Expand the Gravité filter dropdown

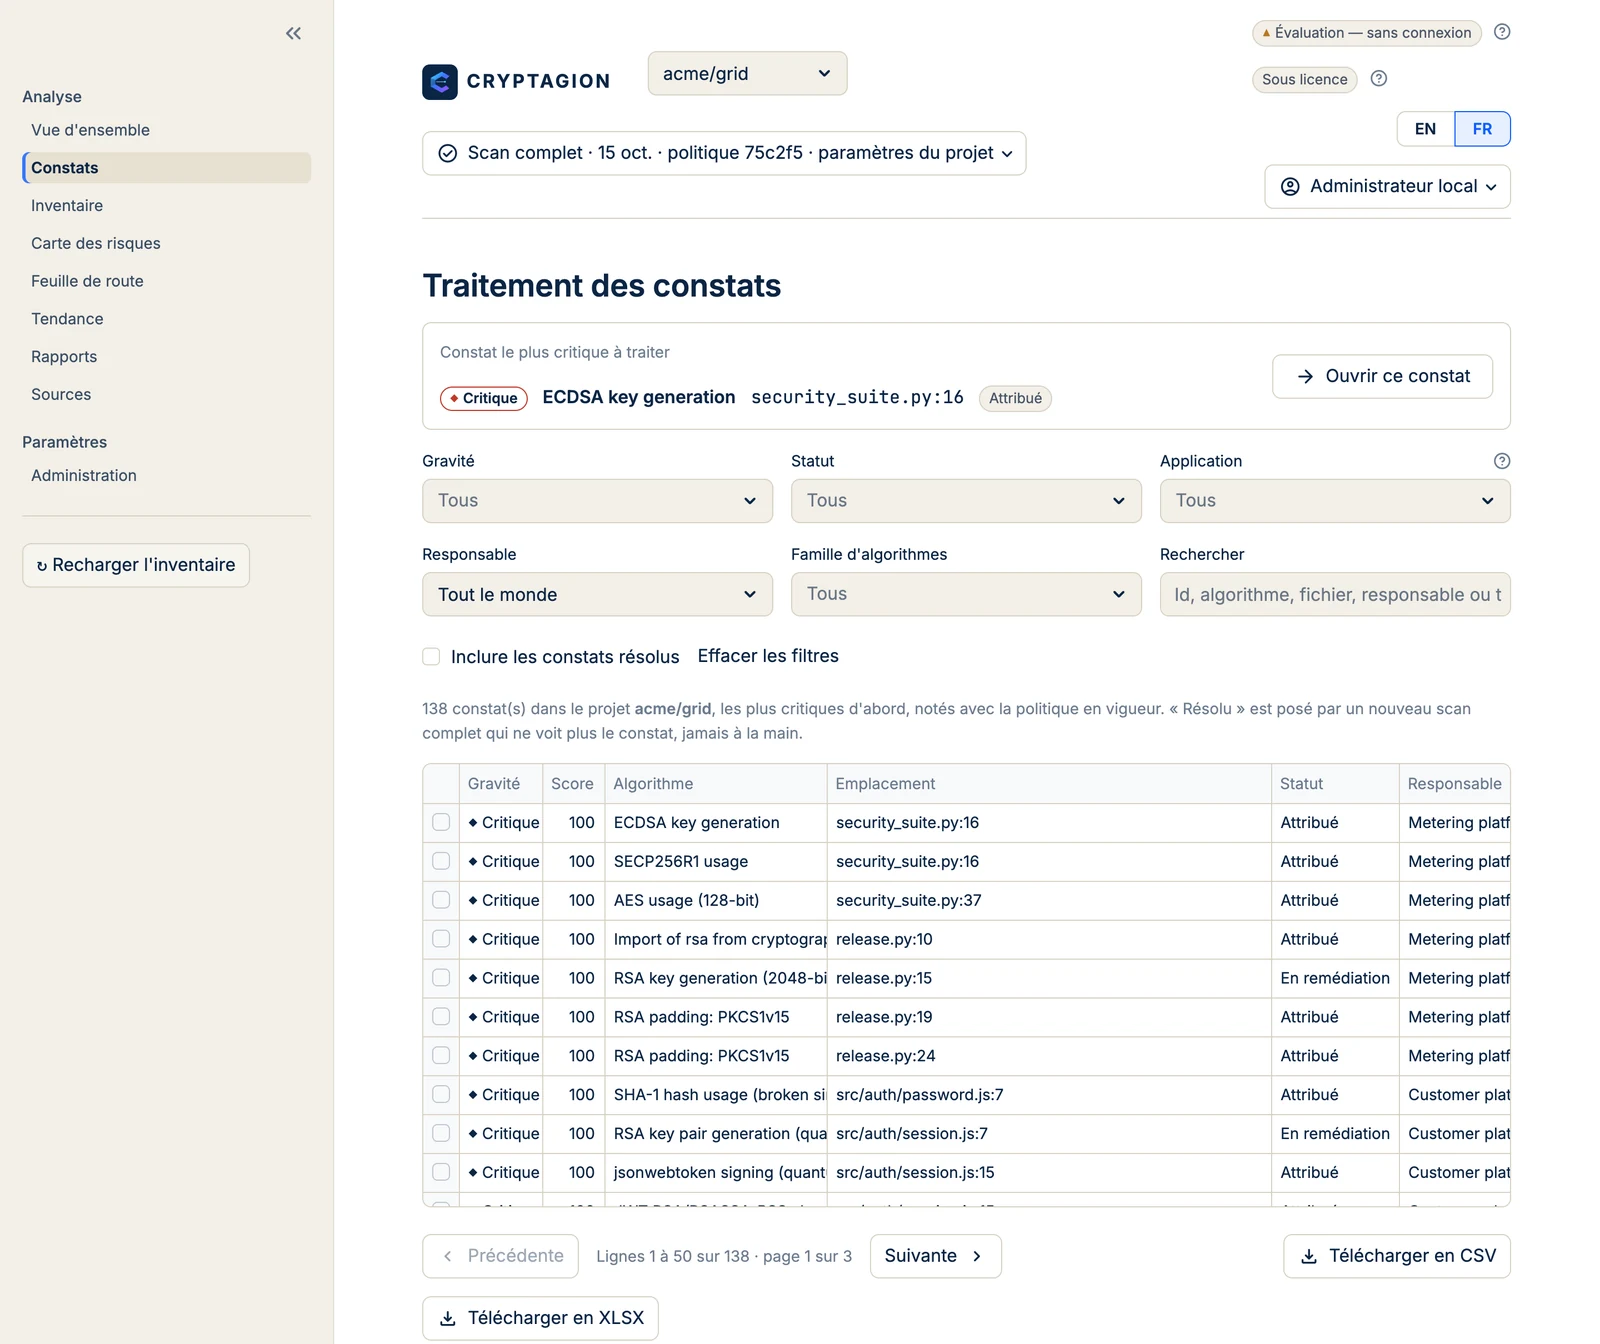click(x=597, y=501)
